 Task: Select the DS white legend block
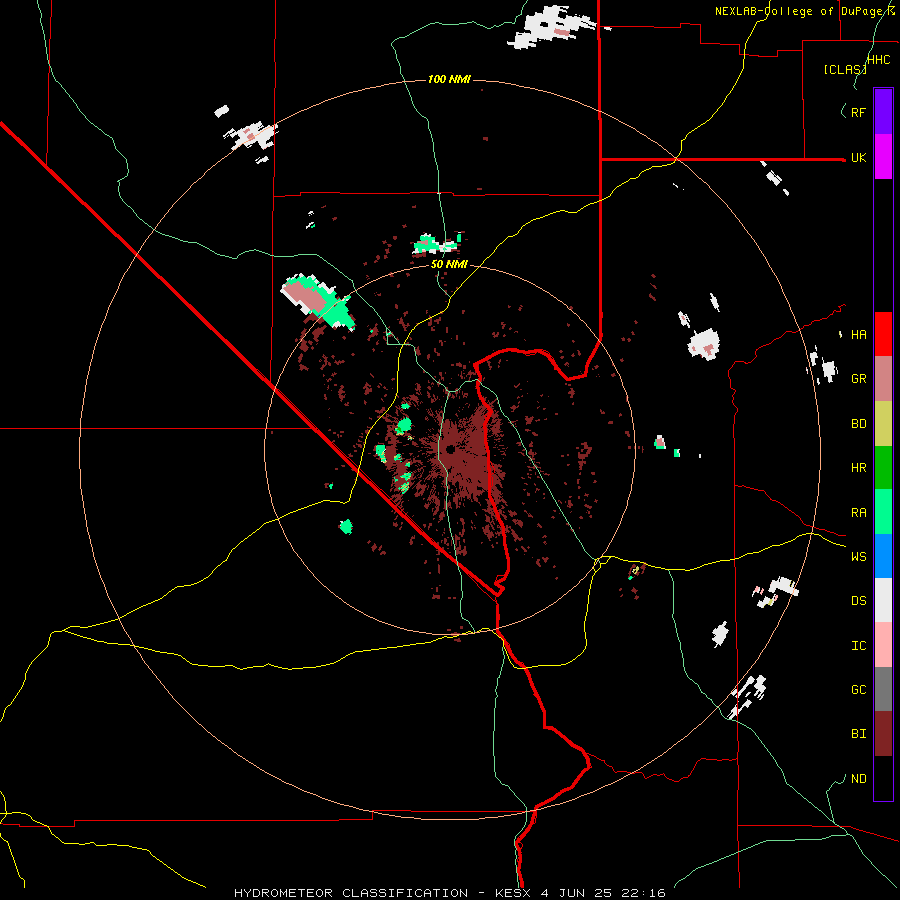pyautogui.click(x=883, y=600)
